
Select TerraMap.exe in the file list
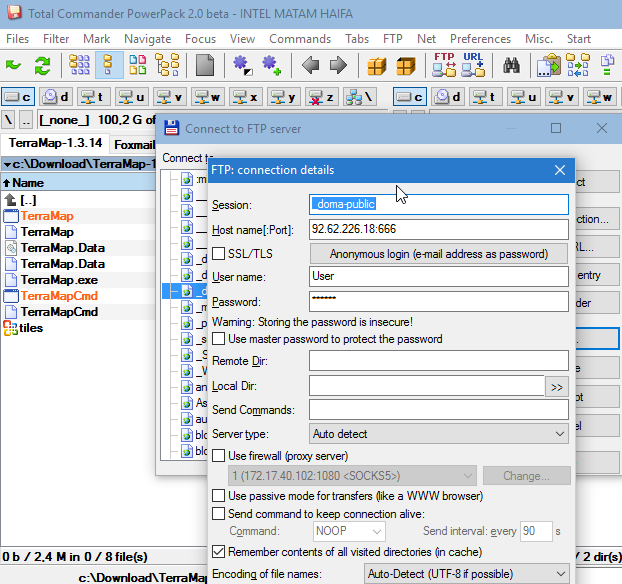point(60,280)
